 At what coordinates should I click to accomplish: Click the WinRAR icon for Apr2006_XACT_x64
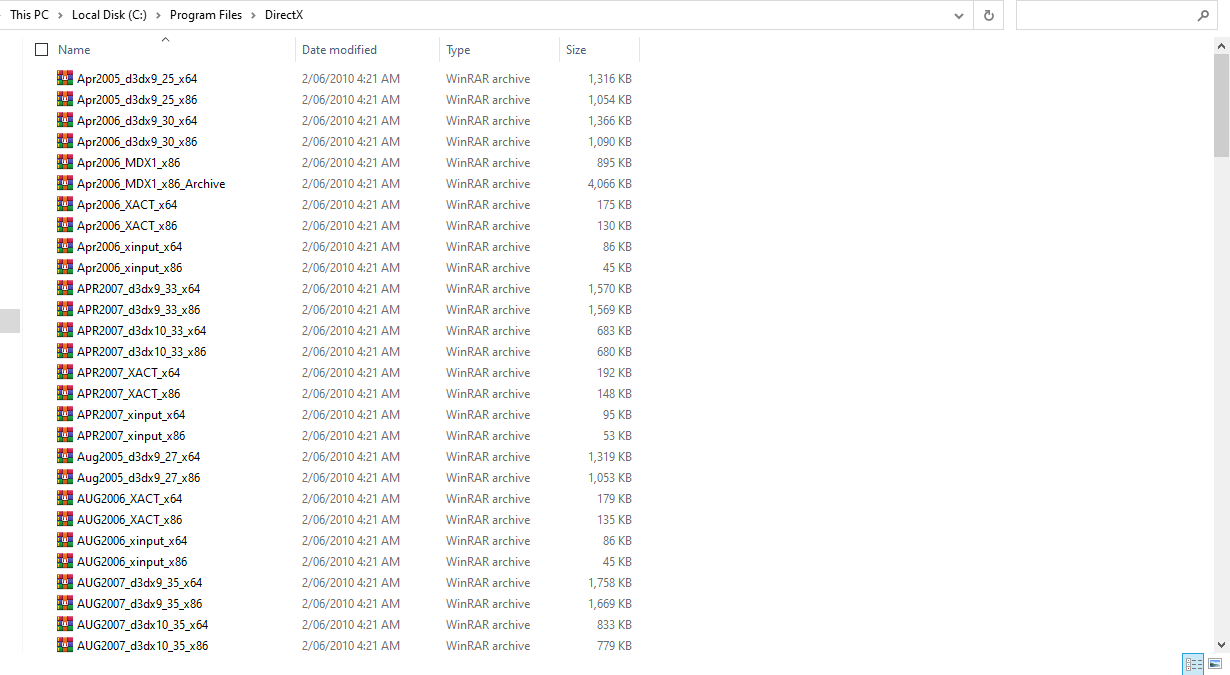[65, 204]
